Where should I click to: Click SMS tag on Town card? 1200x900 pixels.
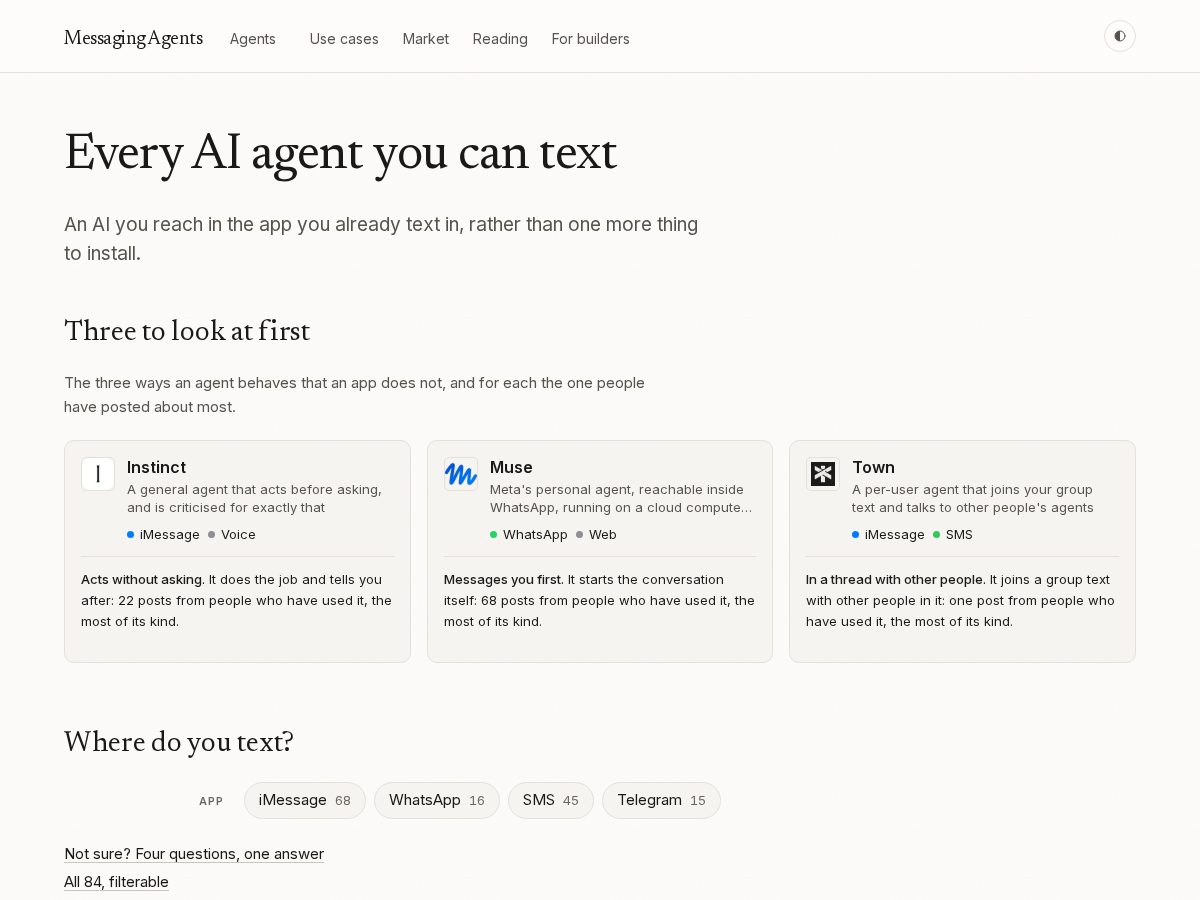(x=953, y=534)
